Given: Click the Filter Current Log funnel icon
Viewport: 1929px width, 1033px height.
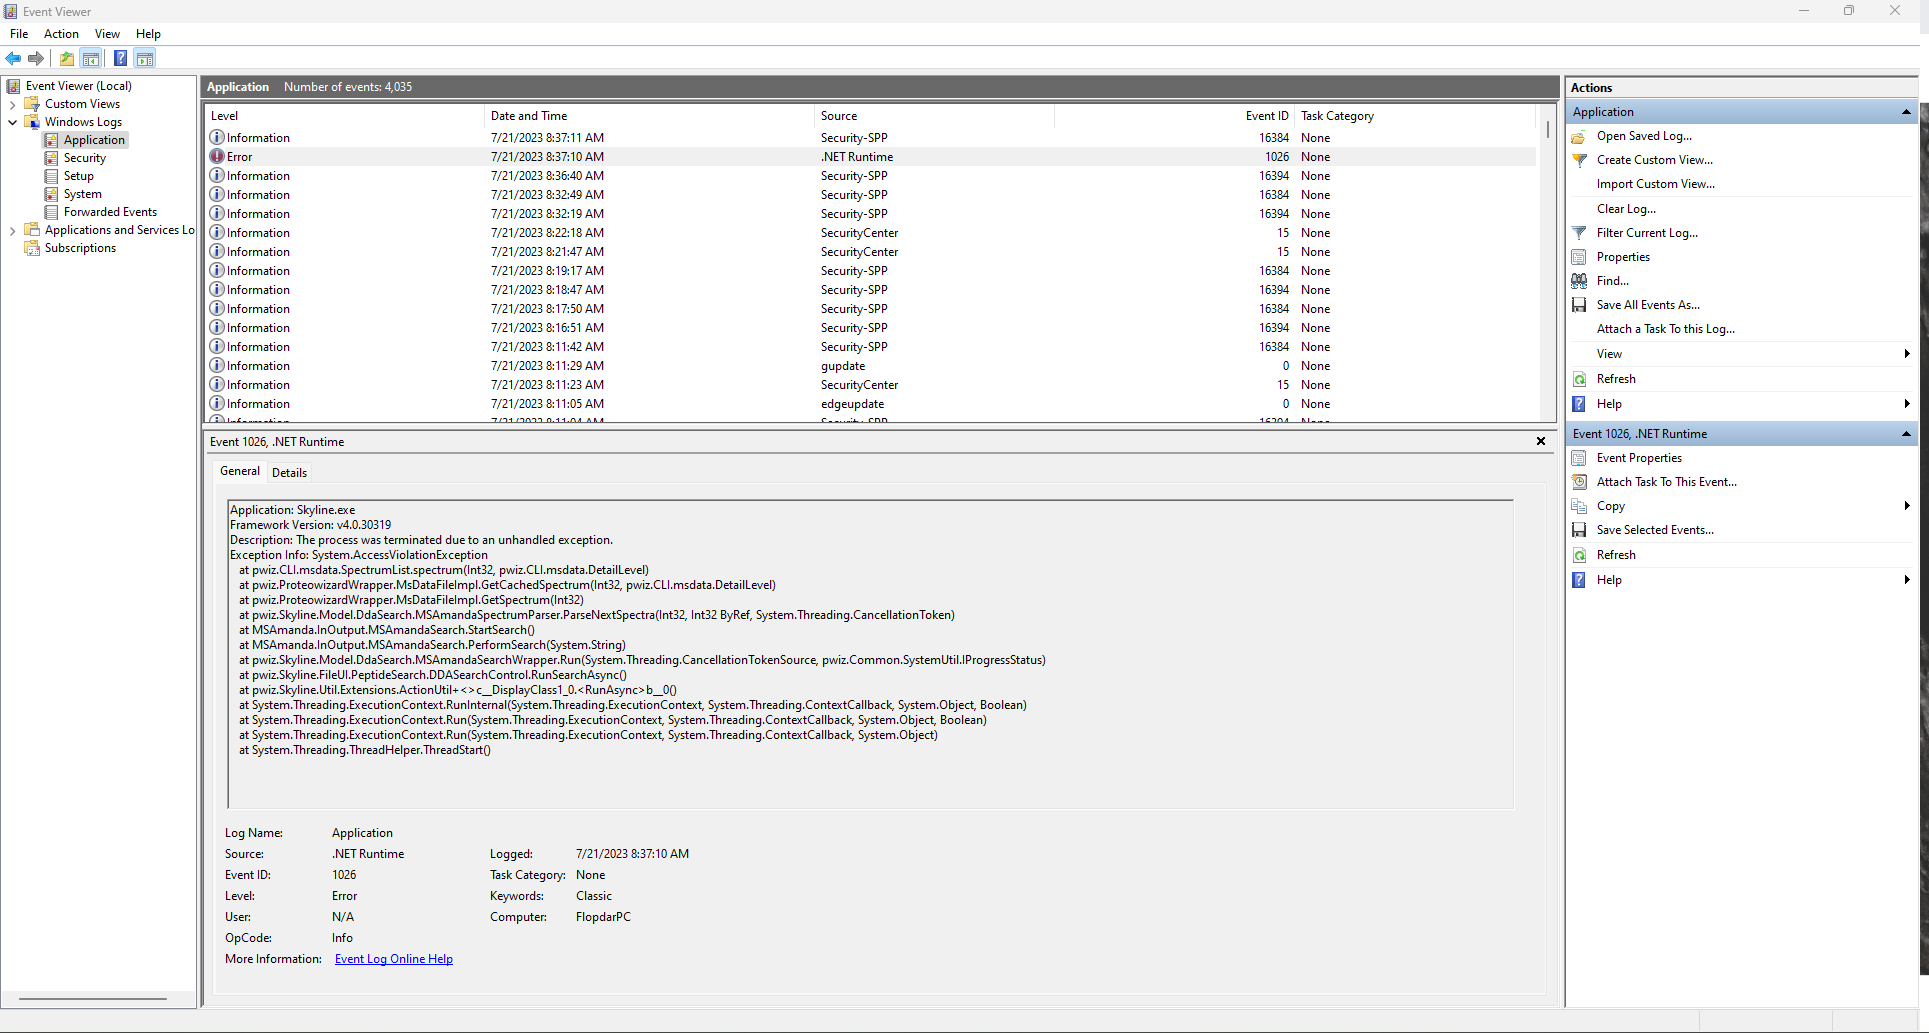Looking at the screenshot, I should (x=1579, y=233).
